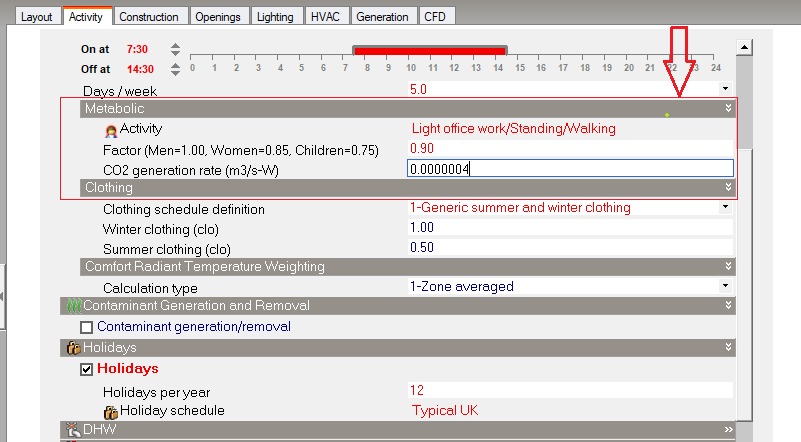Click the Holidays header suitcase icon
This screenshot has width=801, height=442.
74,348
